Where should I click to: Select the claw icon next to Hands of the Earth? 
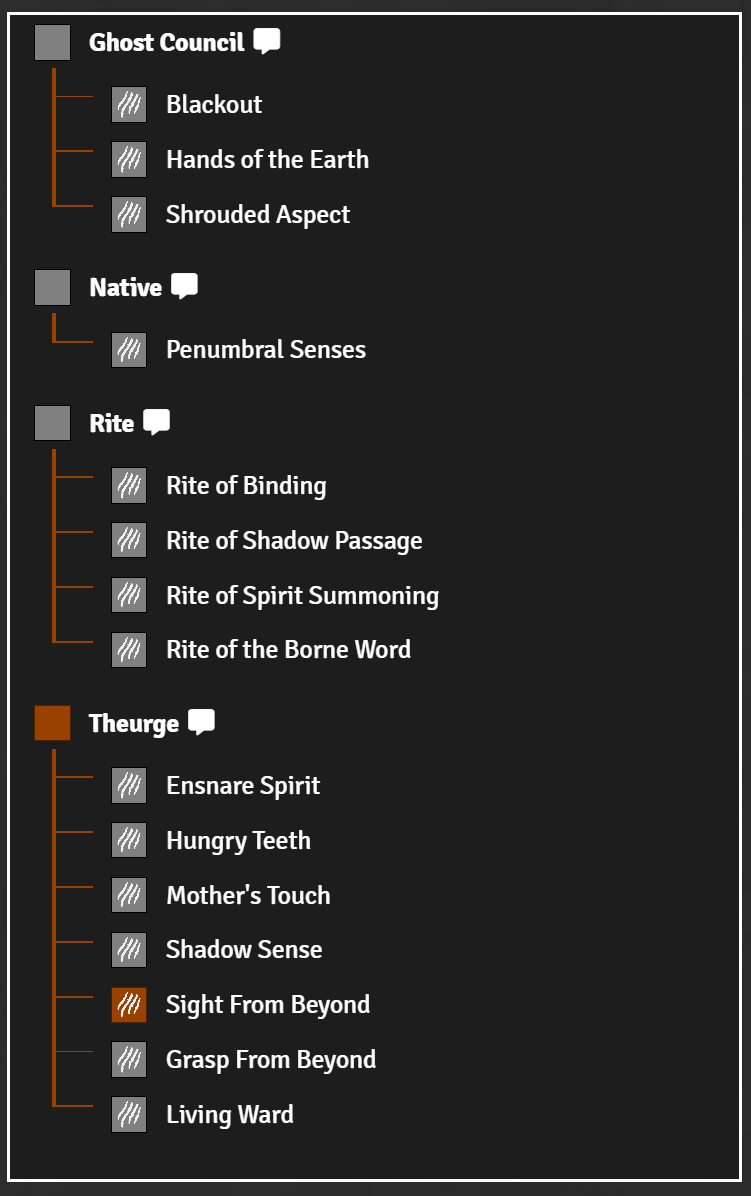click(x=129, y=160)
